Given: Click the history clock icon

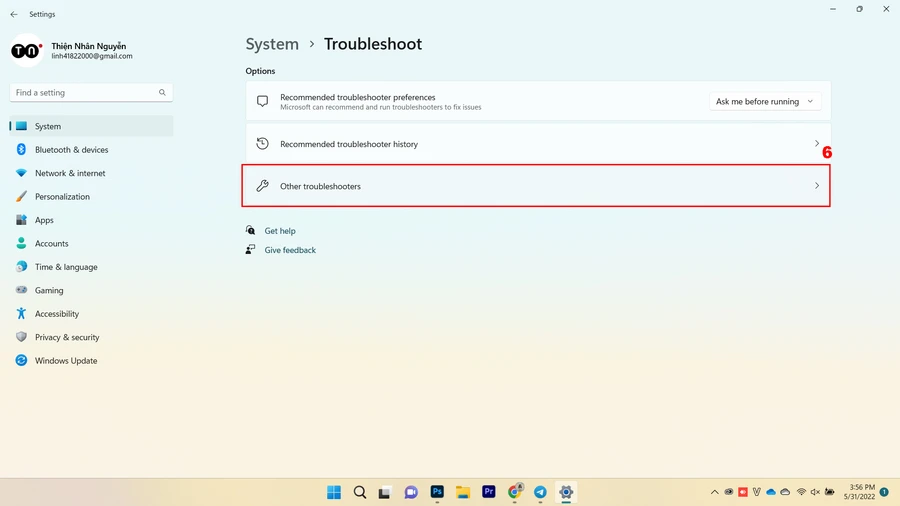Looking at the screenshot, I should tap(262, 143).
